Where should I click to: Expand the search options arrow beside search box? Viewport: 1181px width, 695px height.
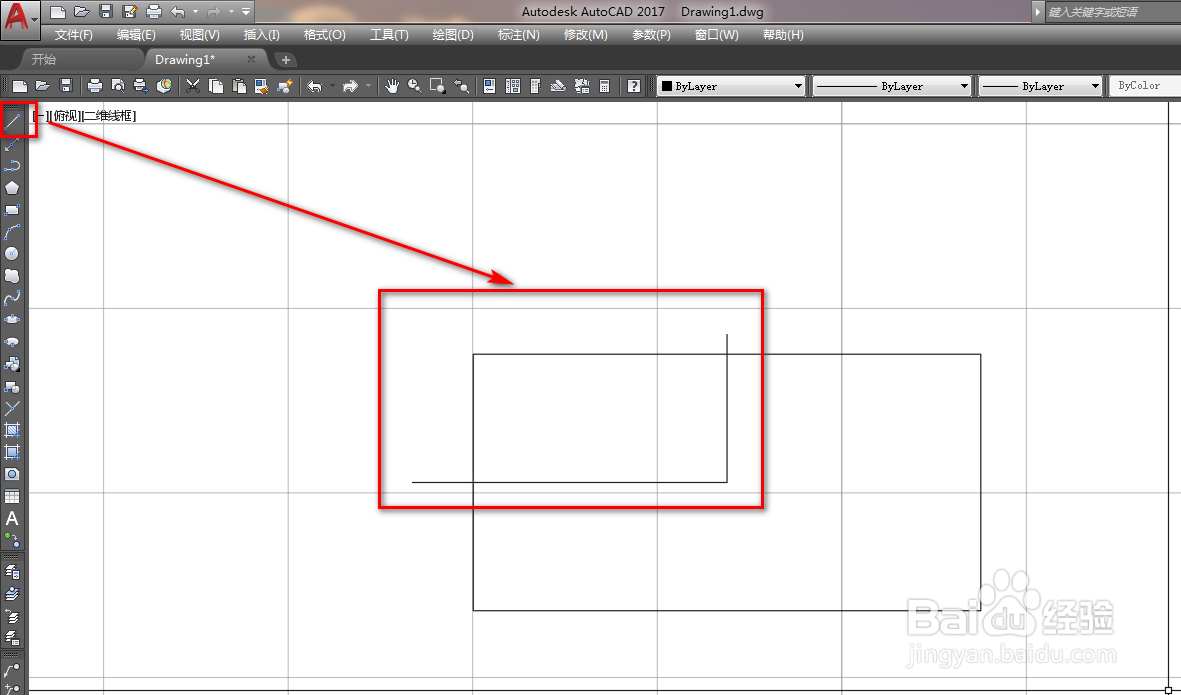tap(1037, 11)
